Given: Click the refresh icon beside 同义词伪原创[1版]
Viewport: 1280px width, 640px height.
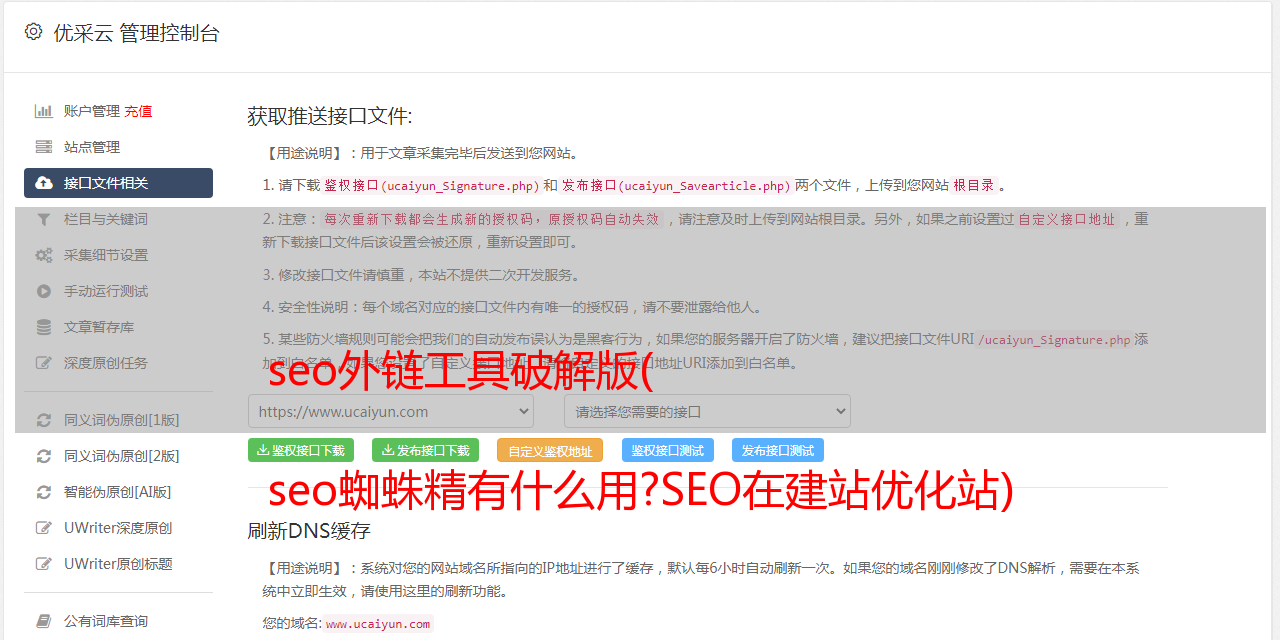Looking at the screenshot, I should [x=44, y=420].
